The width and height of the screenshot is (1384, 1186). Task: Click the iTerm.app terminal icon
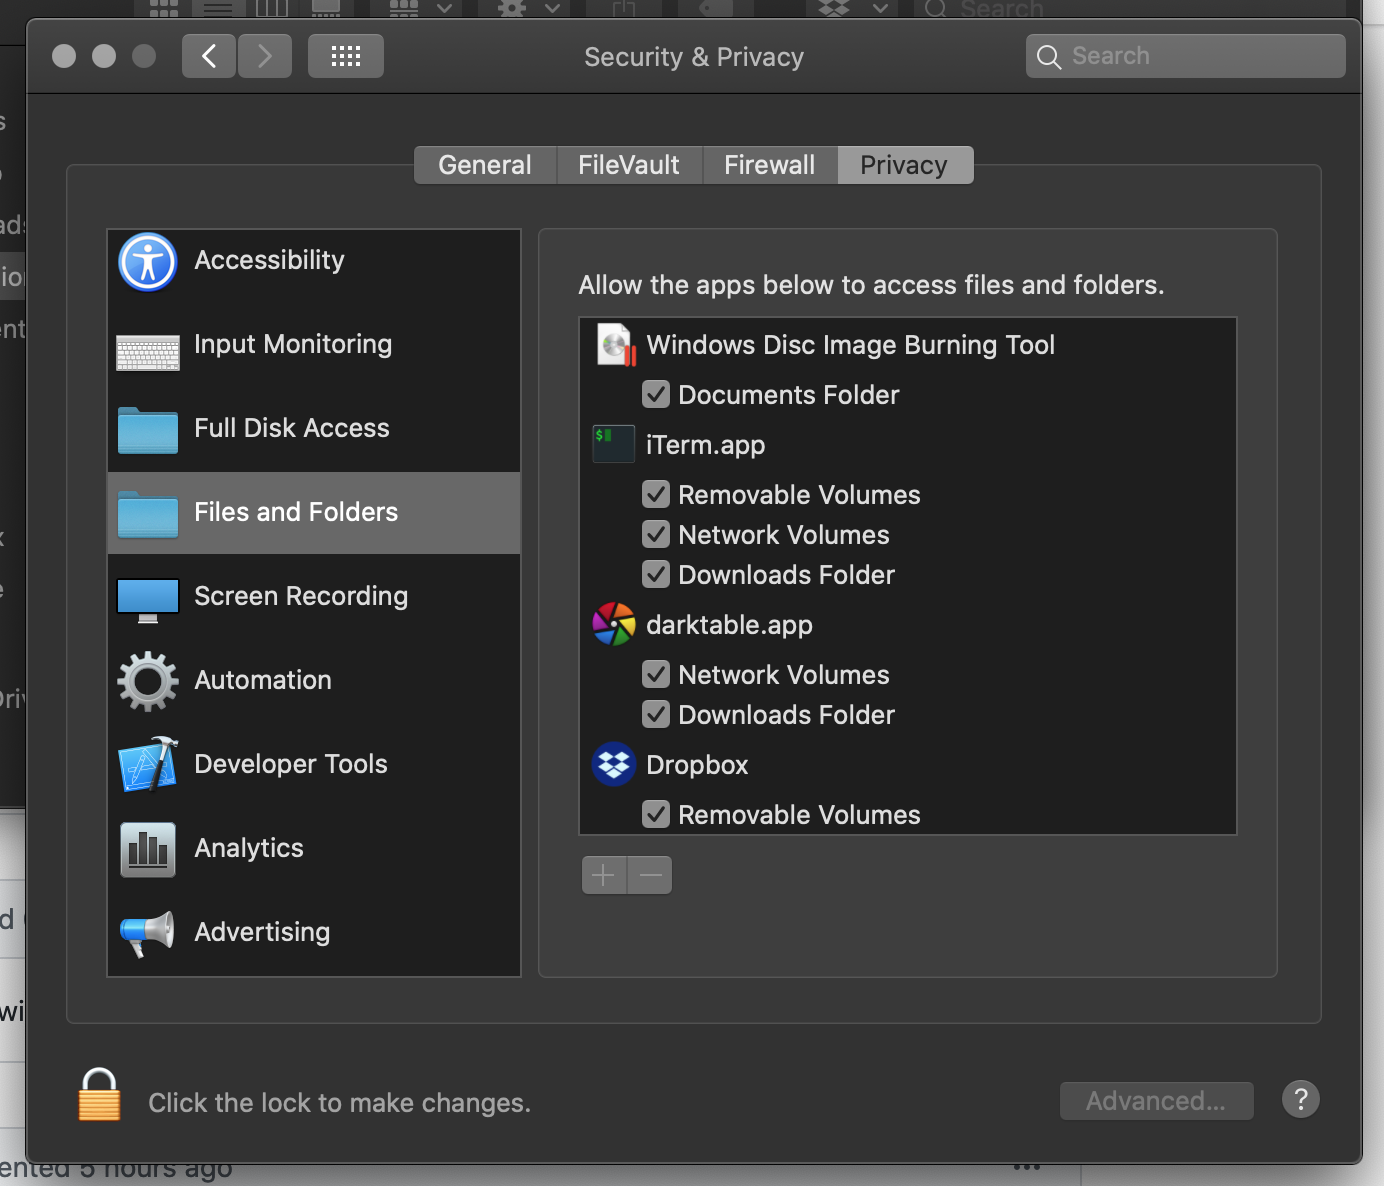614,444
